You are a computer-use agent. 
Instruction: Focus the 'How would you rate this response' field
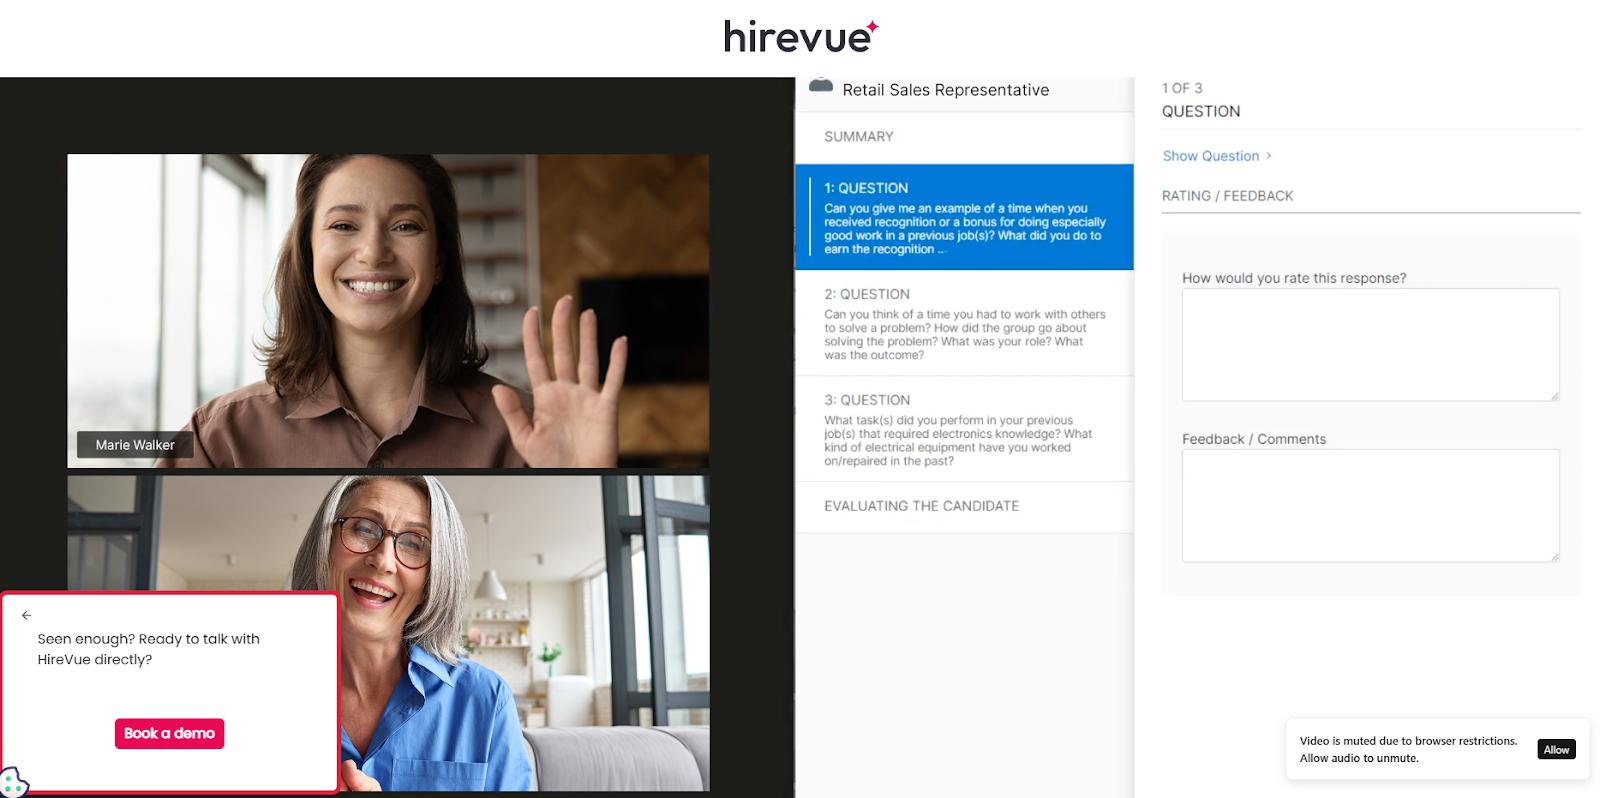1370,345
